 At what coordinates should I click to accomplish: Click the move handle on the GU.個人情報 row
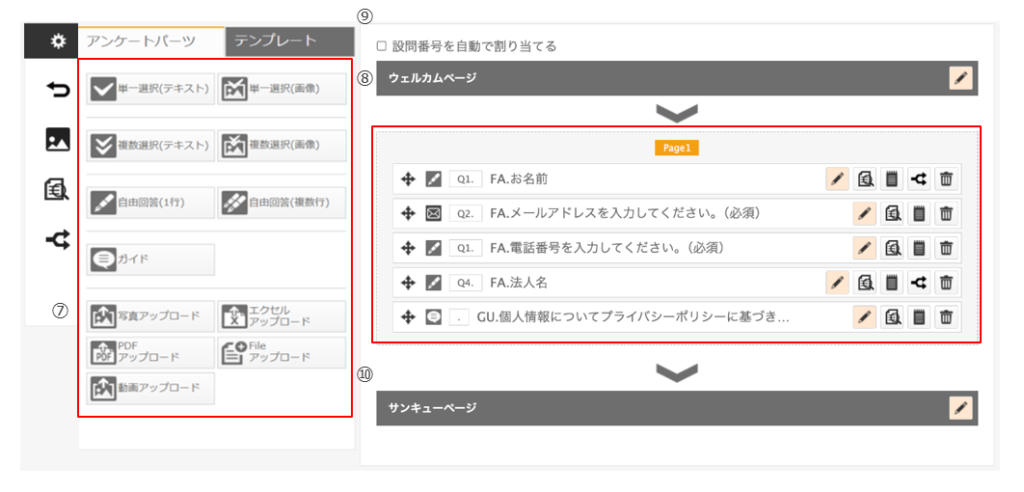pos(408,318)
